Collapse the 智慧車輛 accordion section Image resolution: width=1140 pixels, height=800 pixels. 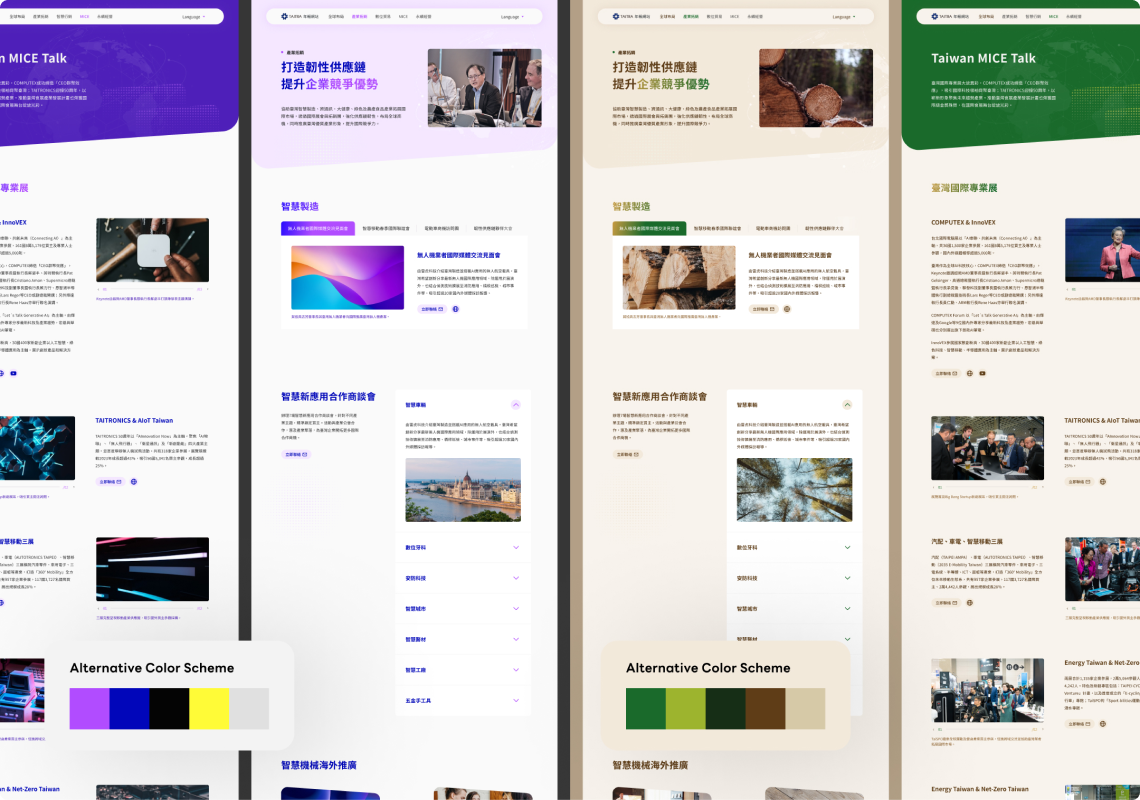[516, 404]
